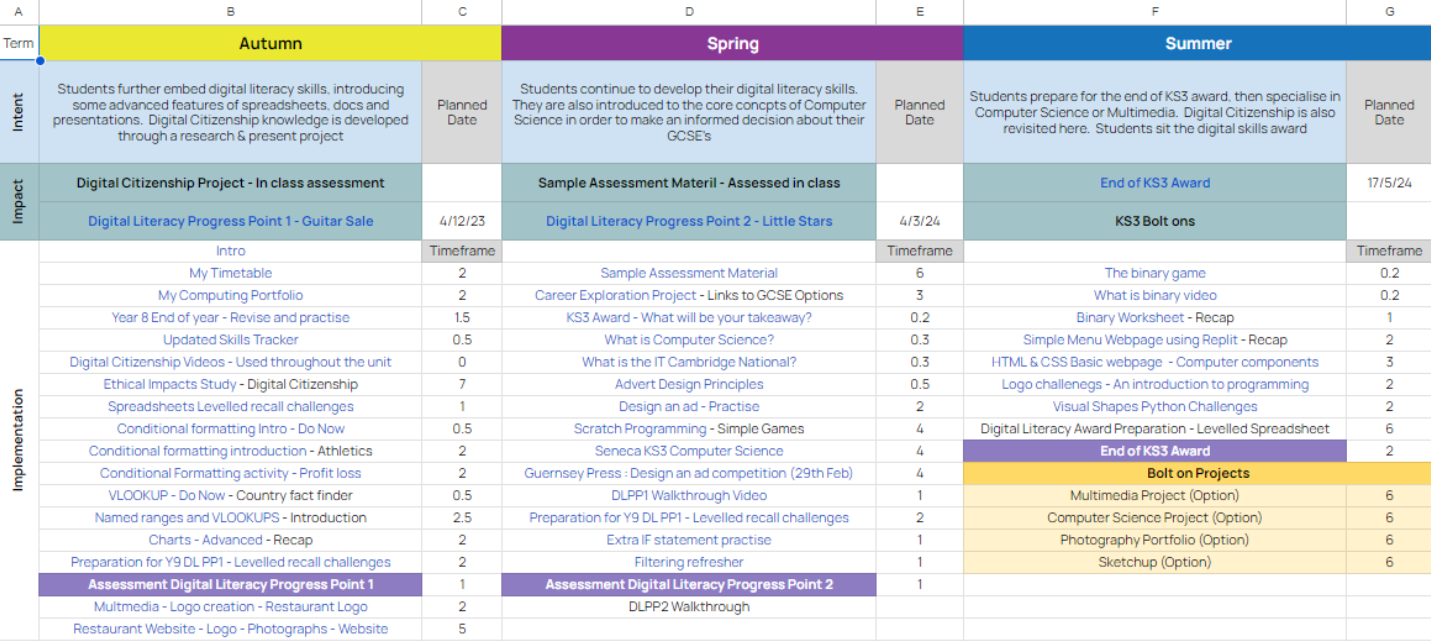Click 'Multimedia Project (Option)' cell
The width and height of the screenshot is (1431, 641).
1154,495
